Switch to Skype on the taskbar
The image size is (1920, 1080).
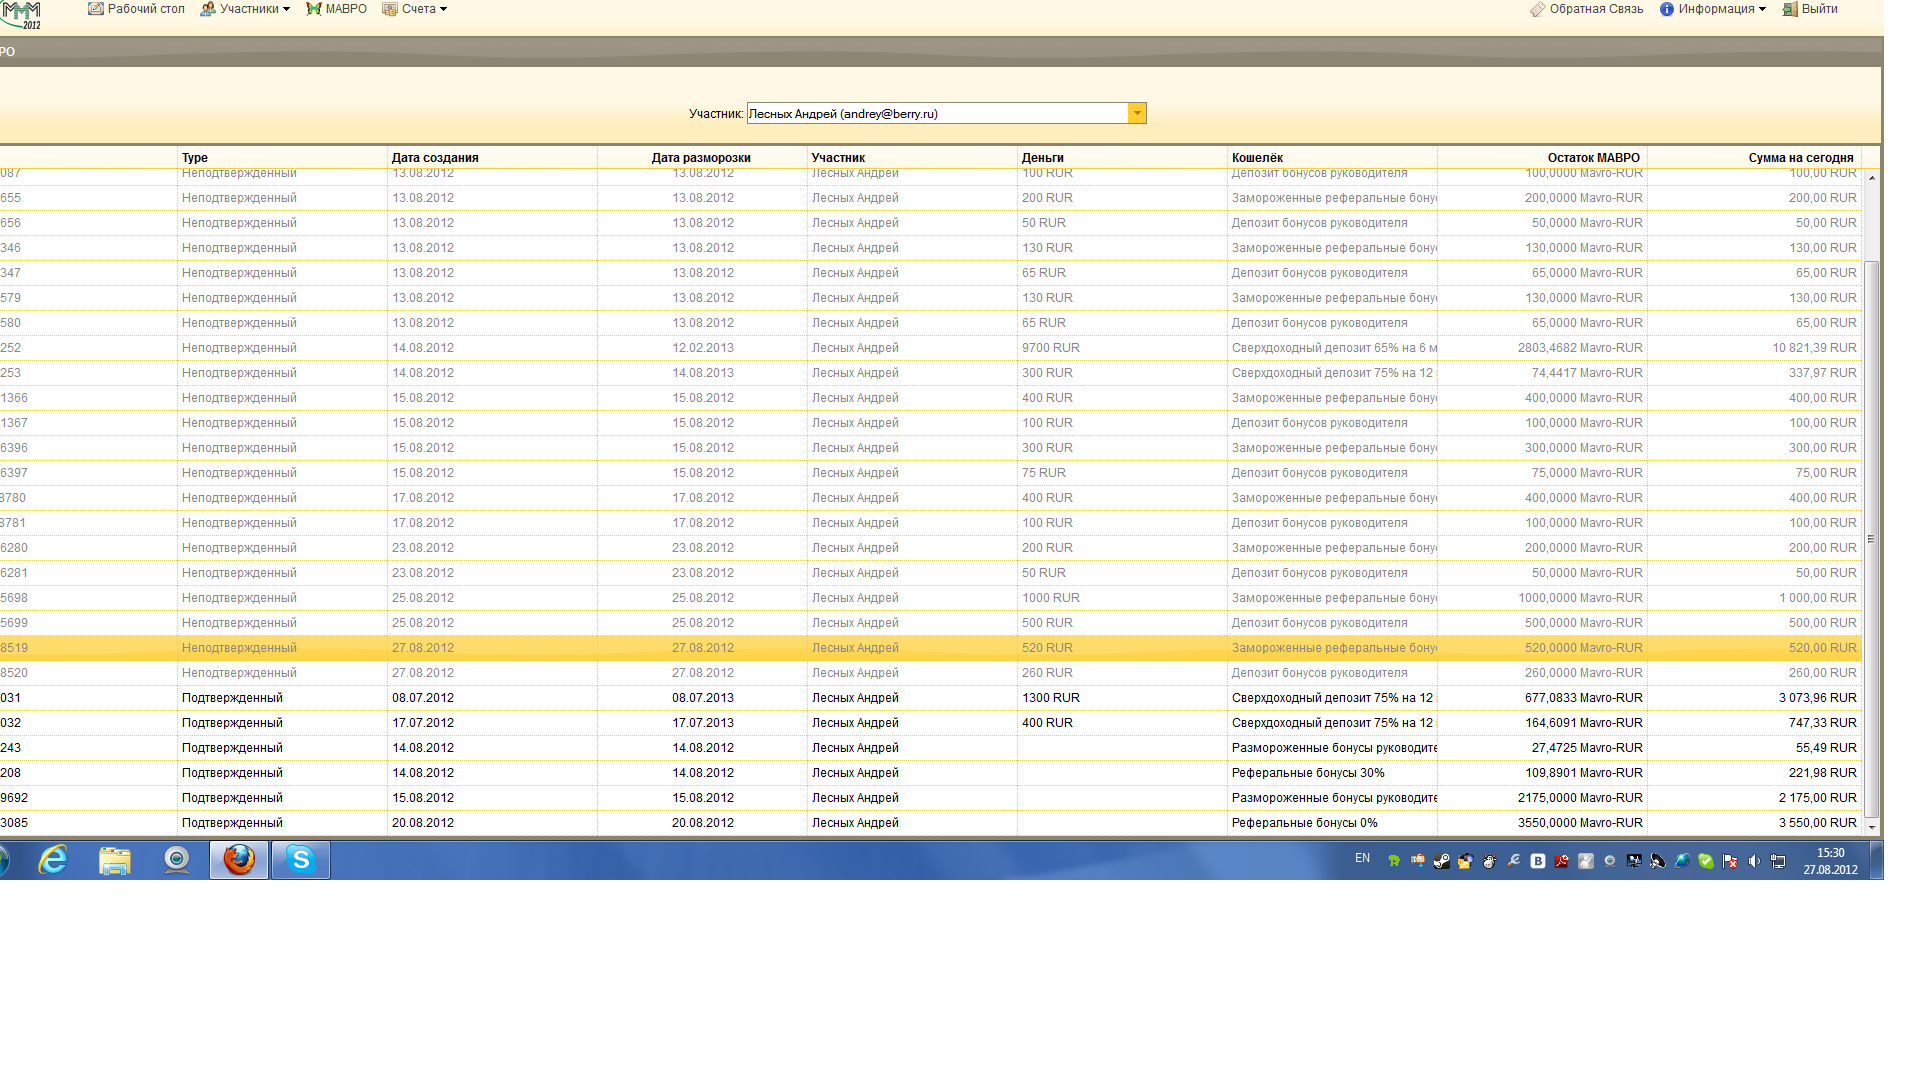pos(301,860)
